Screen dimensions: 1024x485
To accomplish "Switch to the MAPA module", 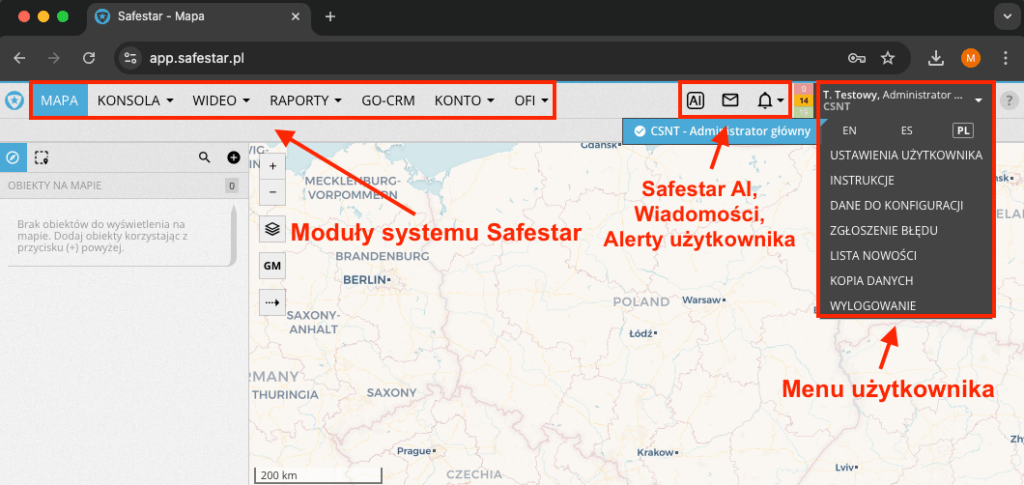I will coord(59,101).
